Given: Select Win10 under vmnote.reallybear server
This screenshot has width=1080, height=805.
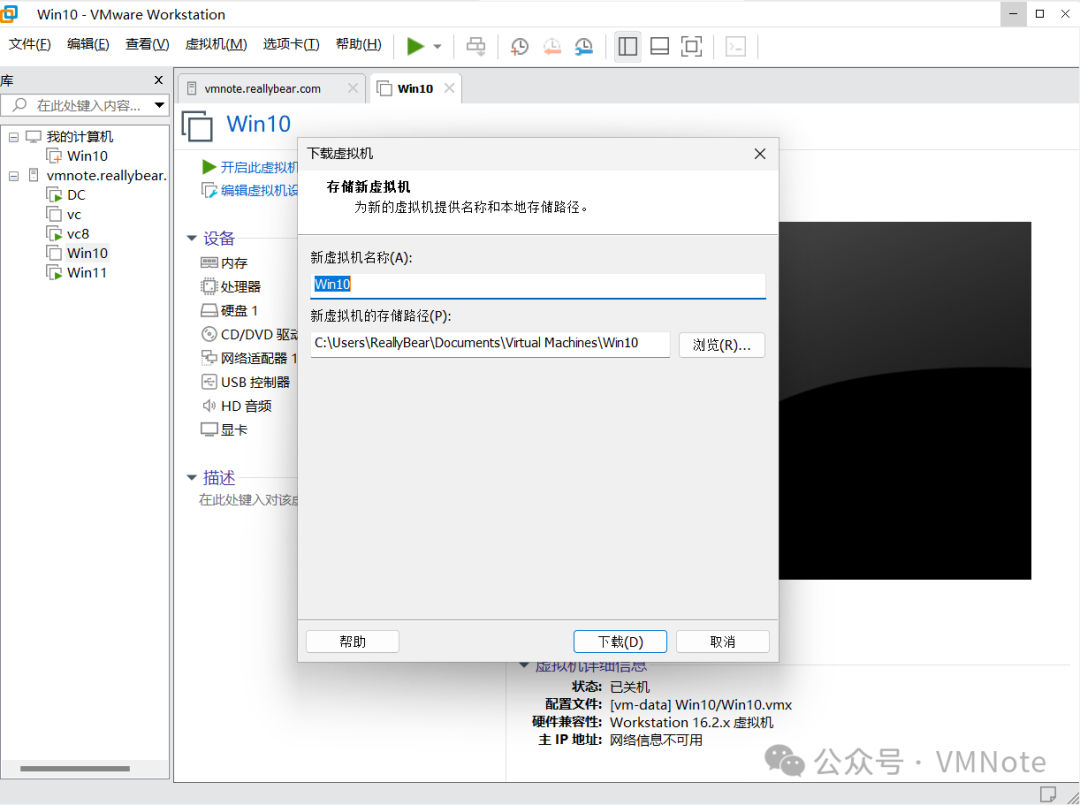Looking at the screenshot, I should point(87,253).
